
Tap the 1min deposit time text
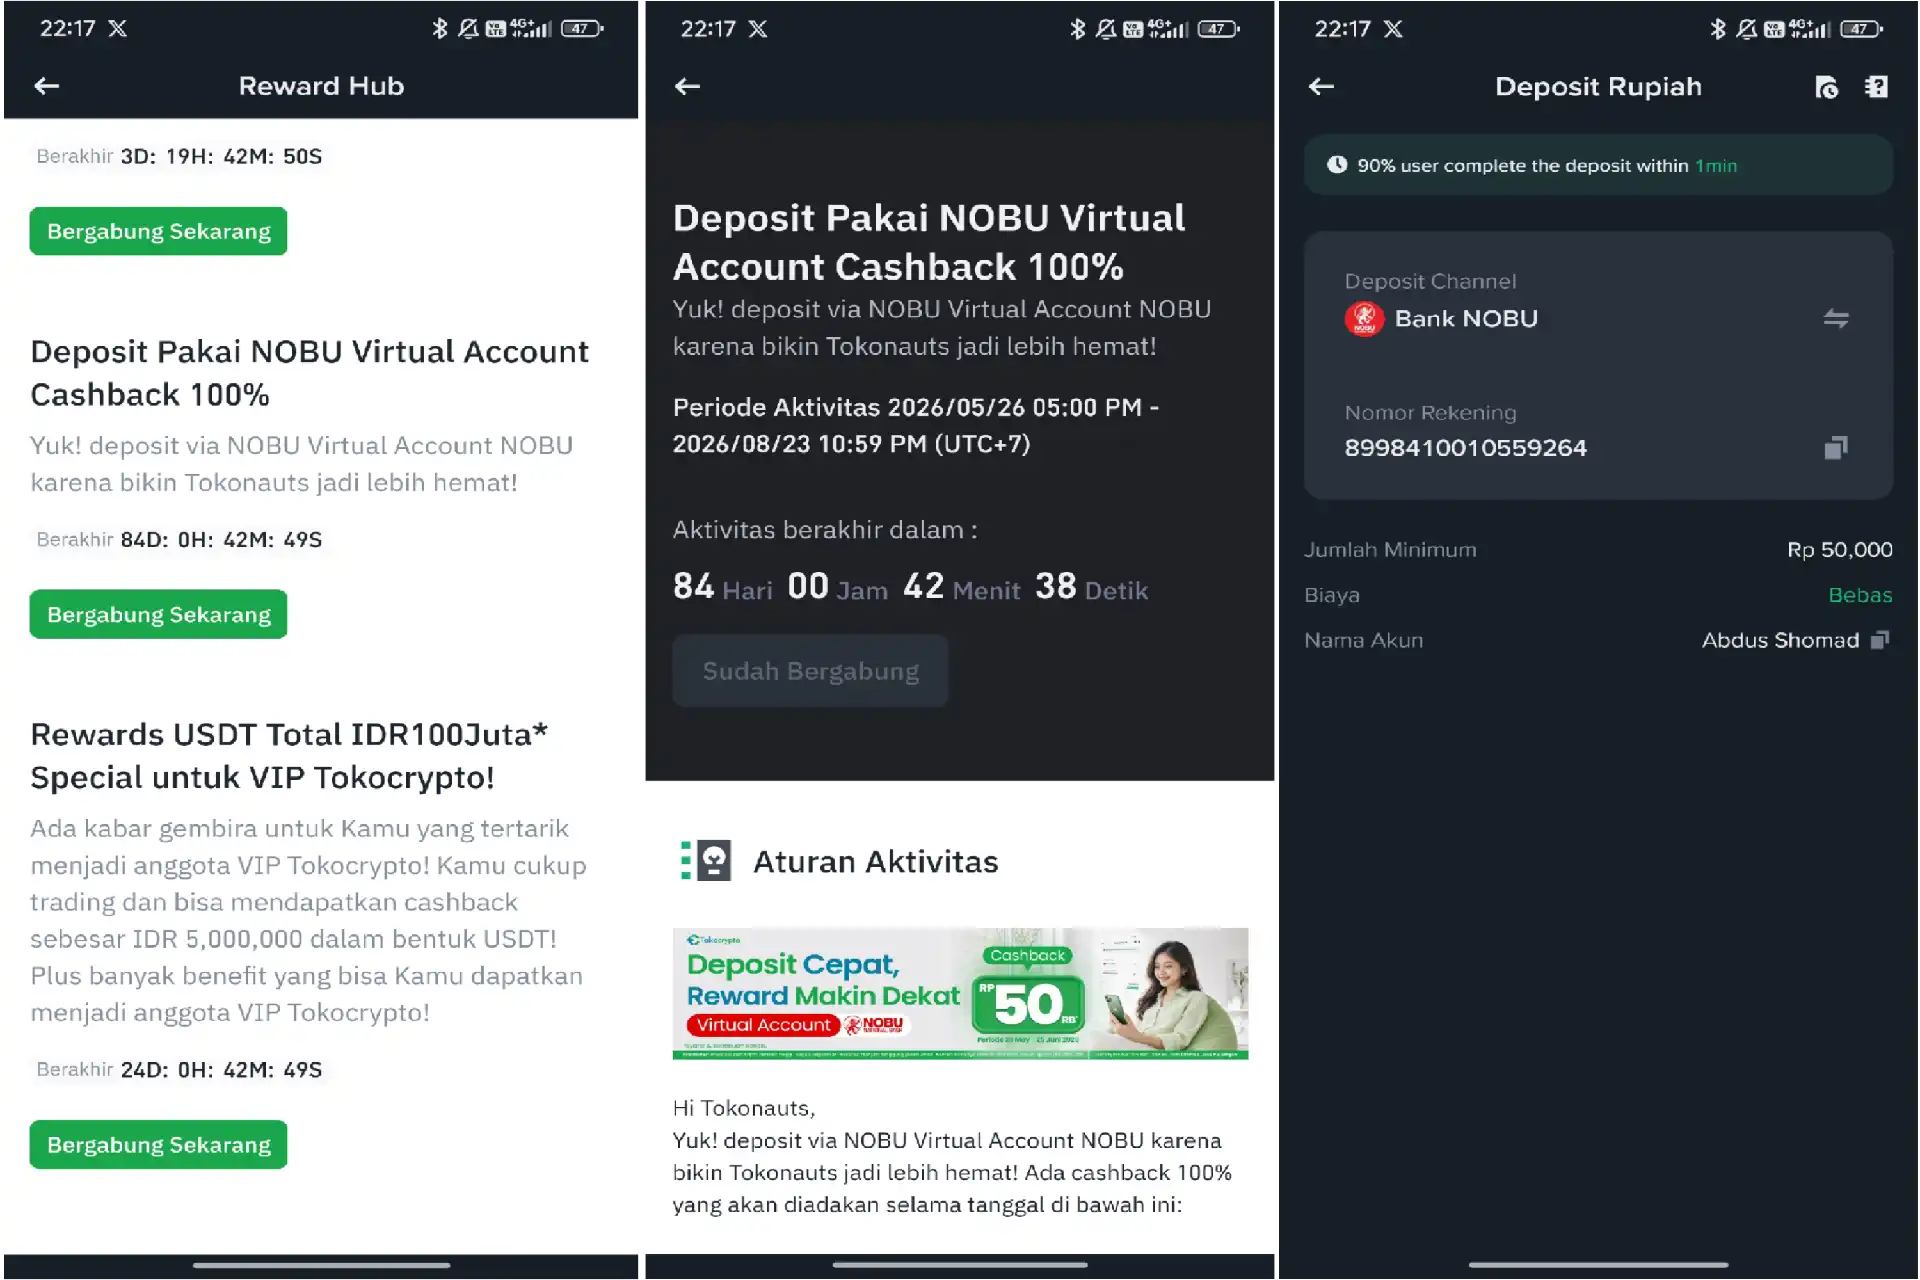[1716, 166]
